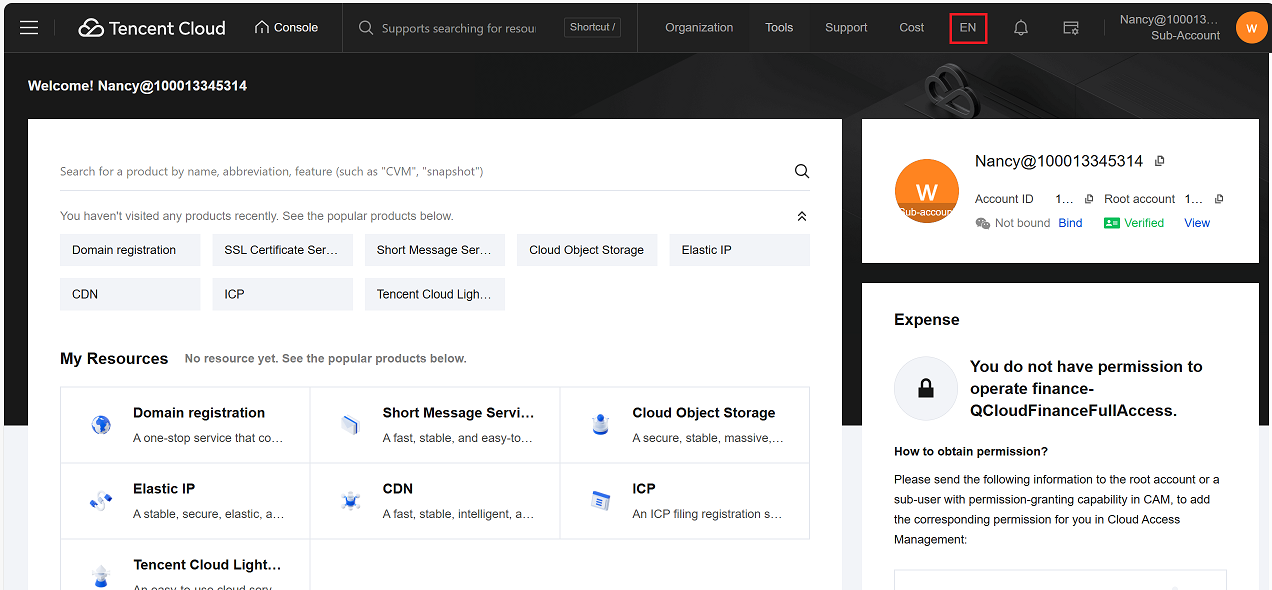Collapse the popular products section
Viewport: 1272px width, 590px height.
click(802, 216)
